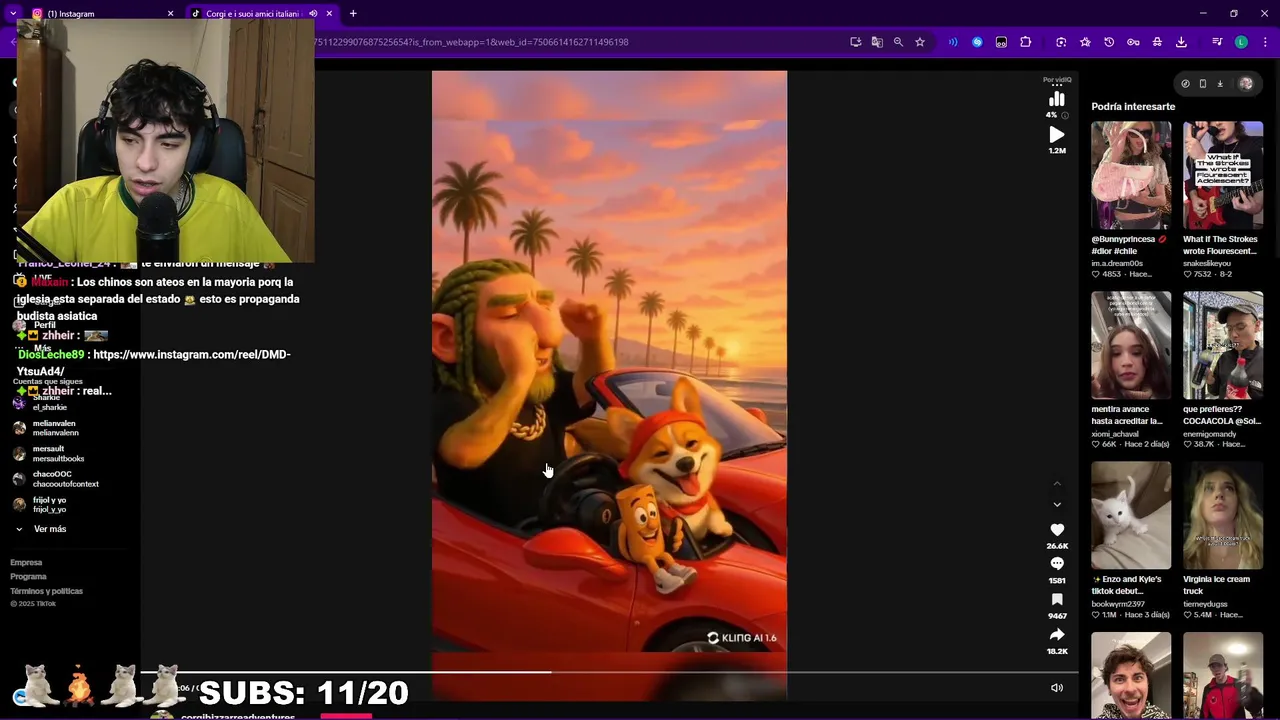Mute the video with speaker icon

click(x=1057, y=688)
